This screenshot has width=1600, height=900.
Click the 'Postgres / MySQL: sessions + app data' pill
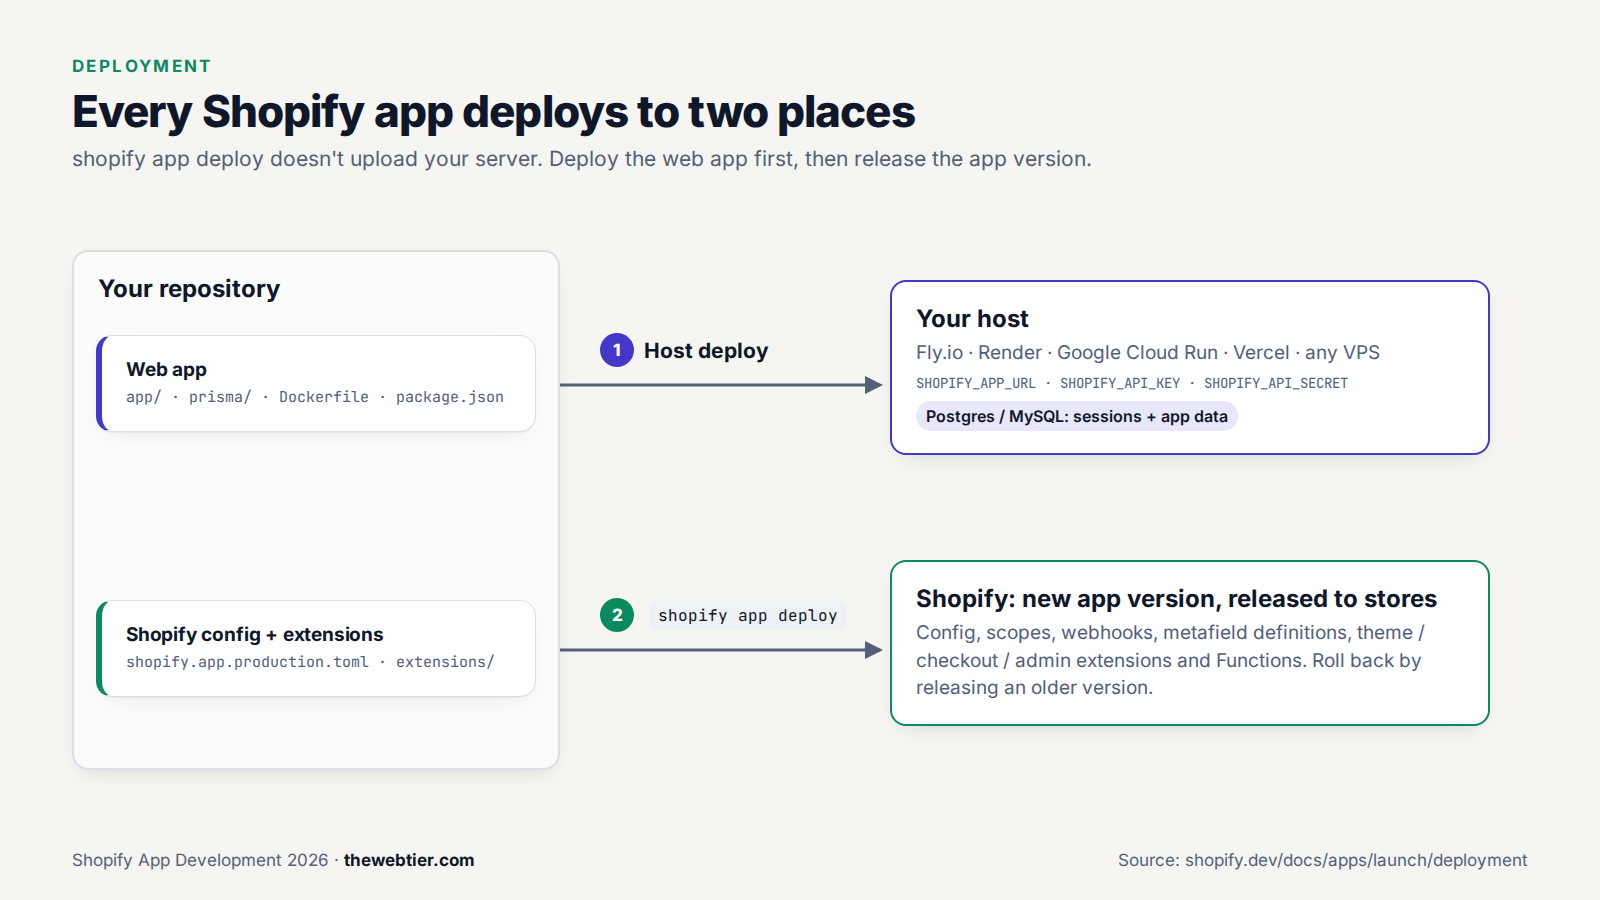[x=1077, y=416]
